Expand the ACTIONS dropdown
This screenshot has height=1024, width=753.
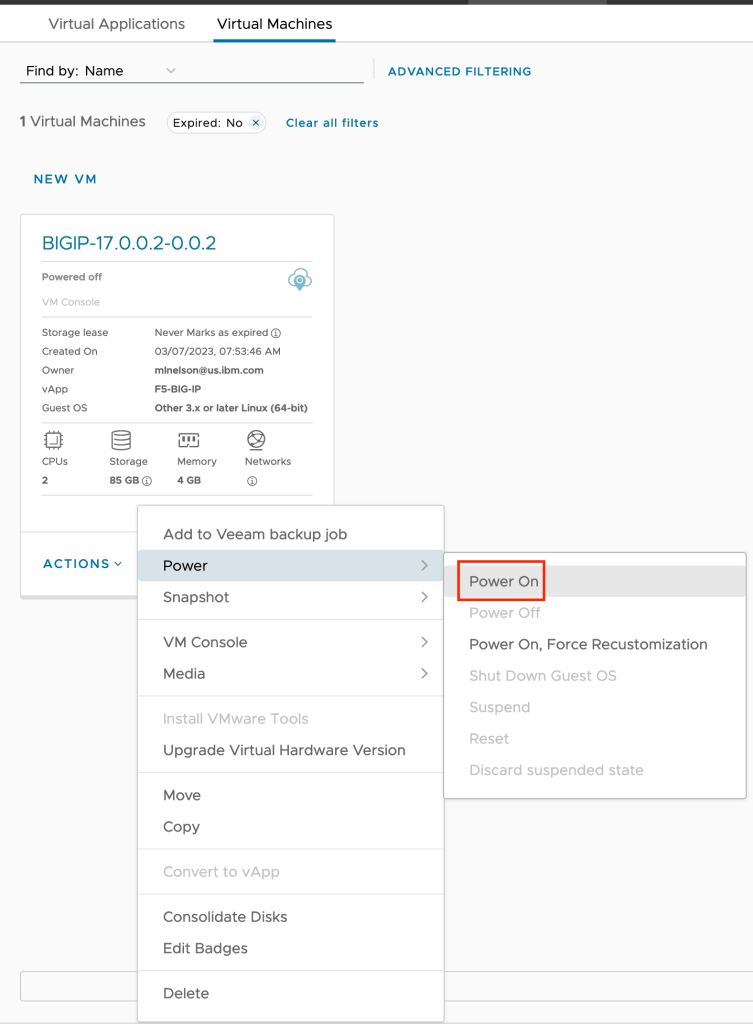[82, 564]
